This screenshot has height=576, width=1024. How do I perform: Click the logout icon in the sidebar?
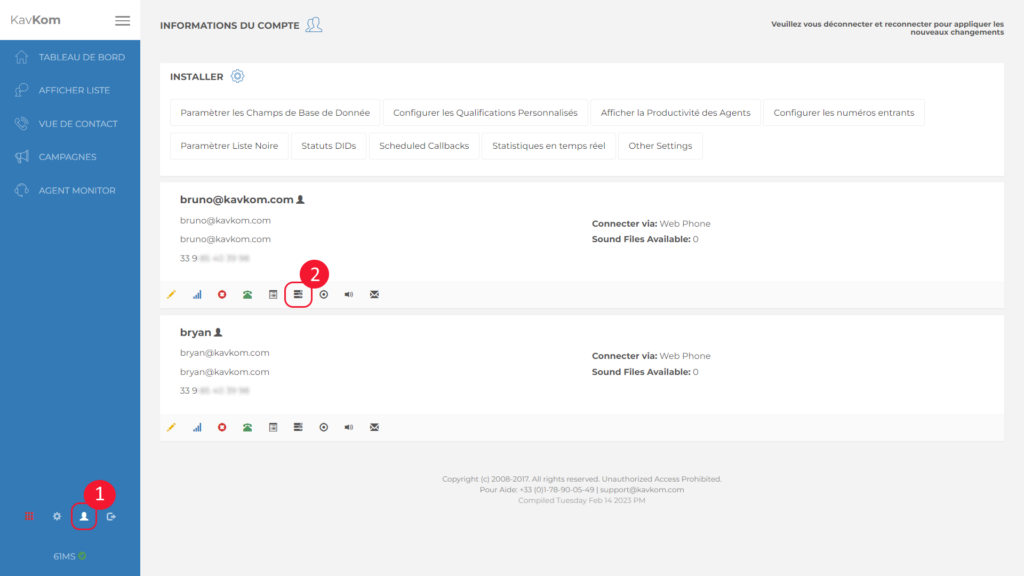click(x=111, y=515)
